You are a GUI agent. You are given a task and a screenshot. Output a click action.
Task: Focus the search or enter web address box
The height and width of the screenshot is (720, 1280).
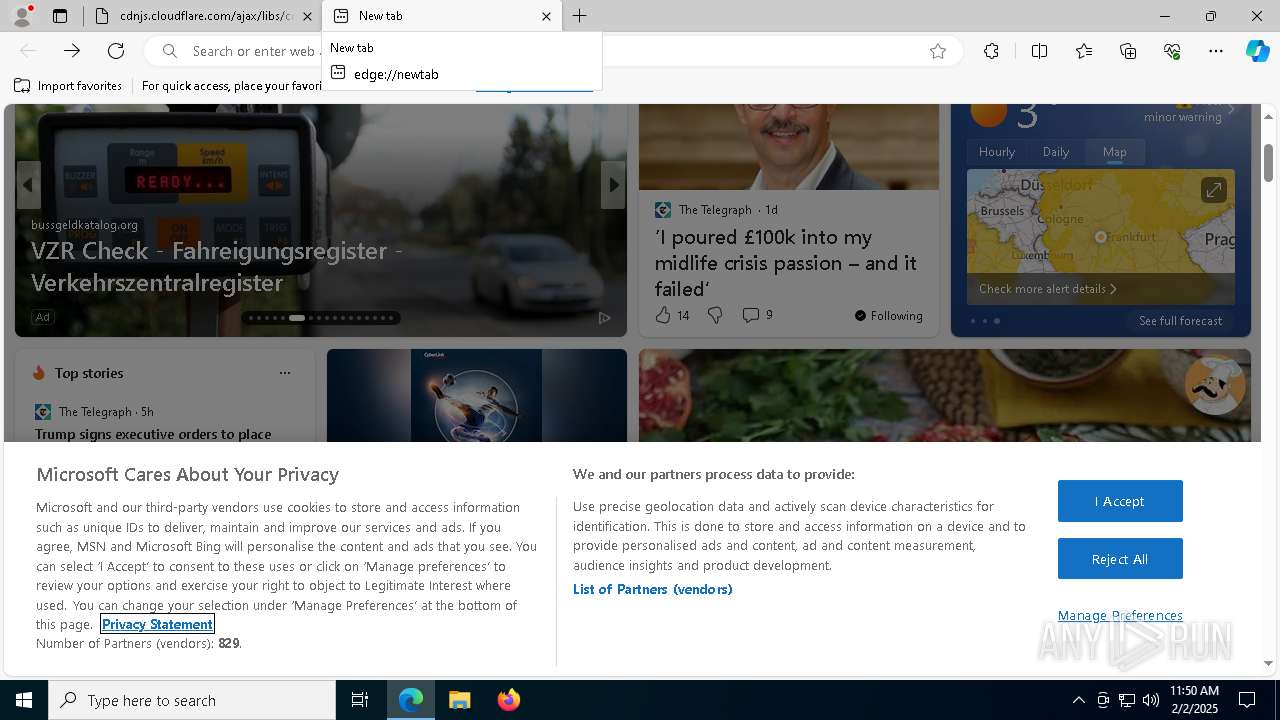coord(555,51)
